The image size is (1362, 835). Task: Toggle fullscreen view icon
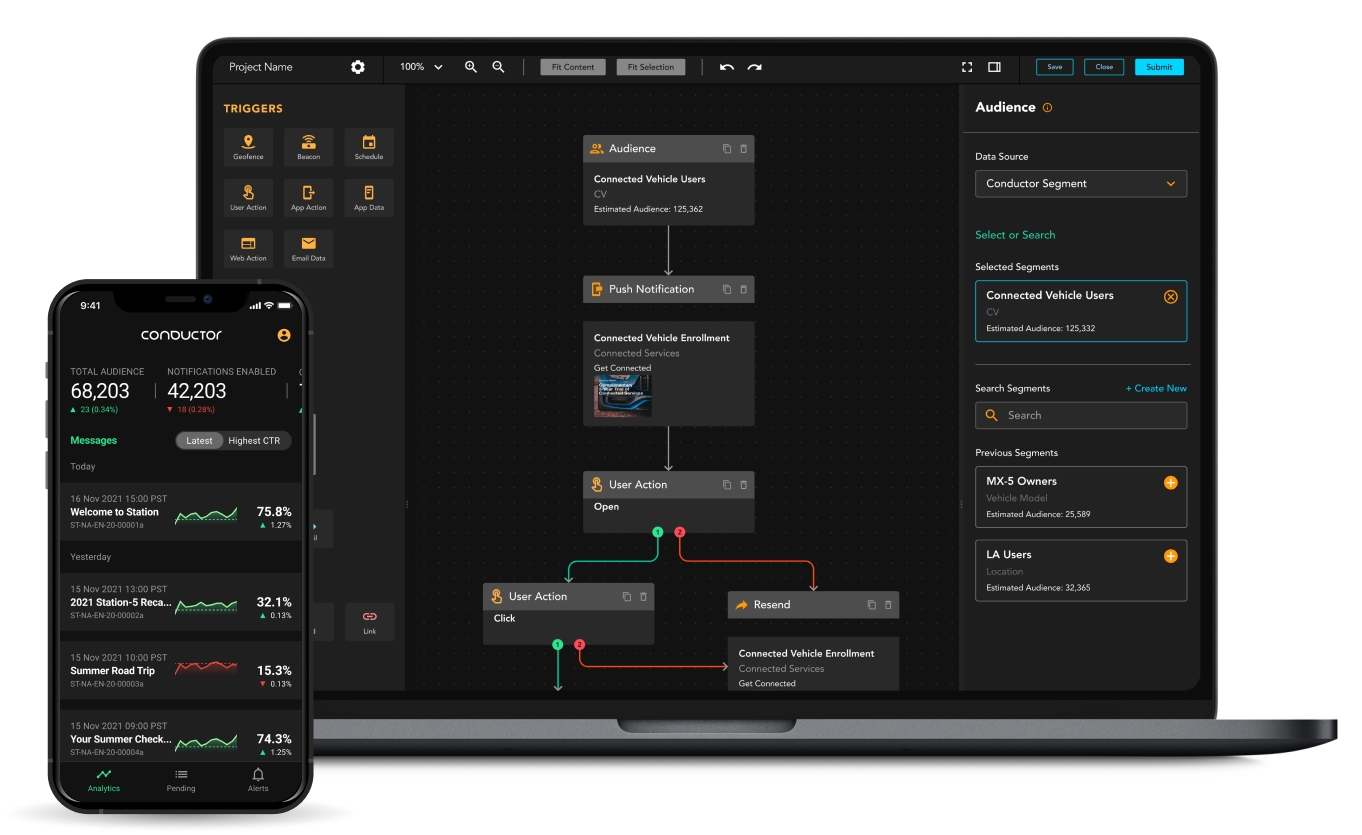(967, 67)
